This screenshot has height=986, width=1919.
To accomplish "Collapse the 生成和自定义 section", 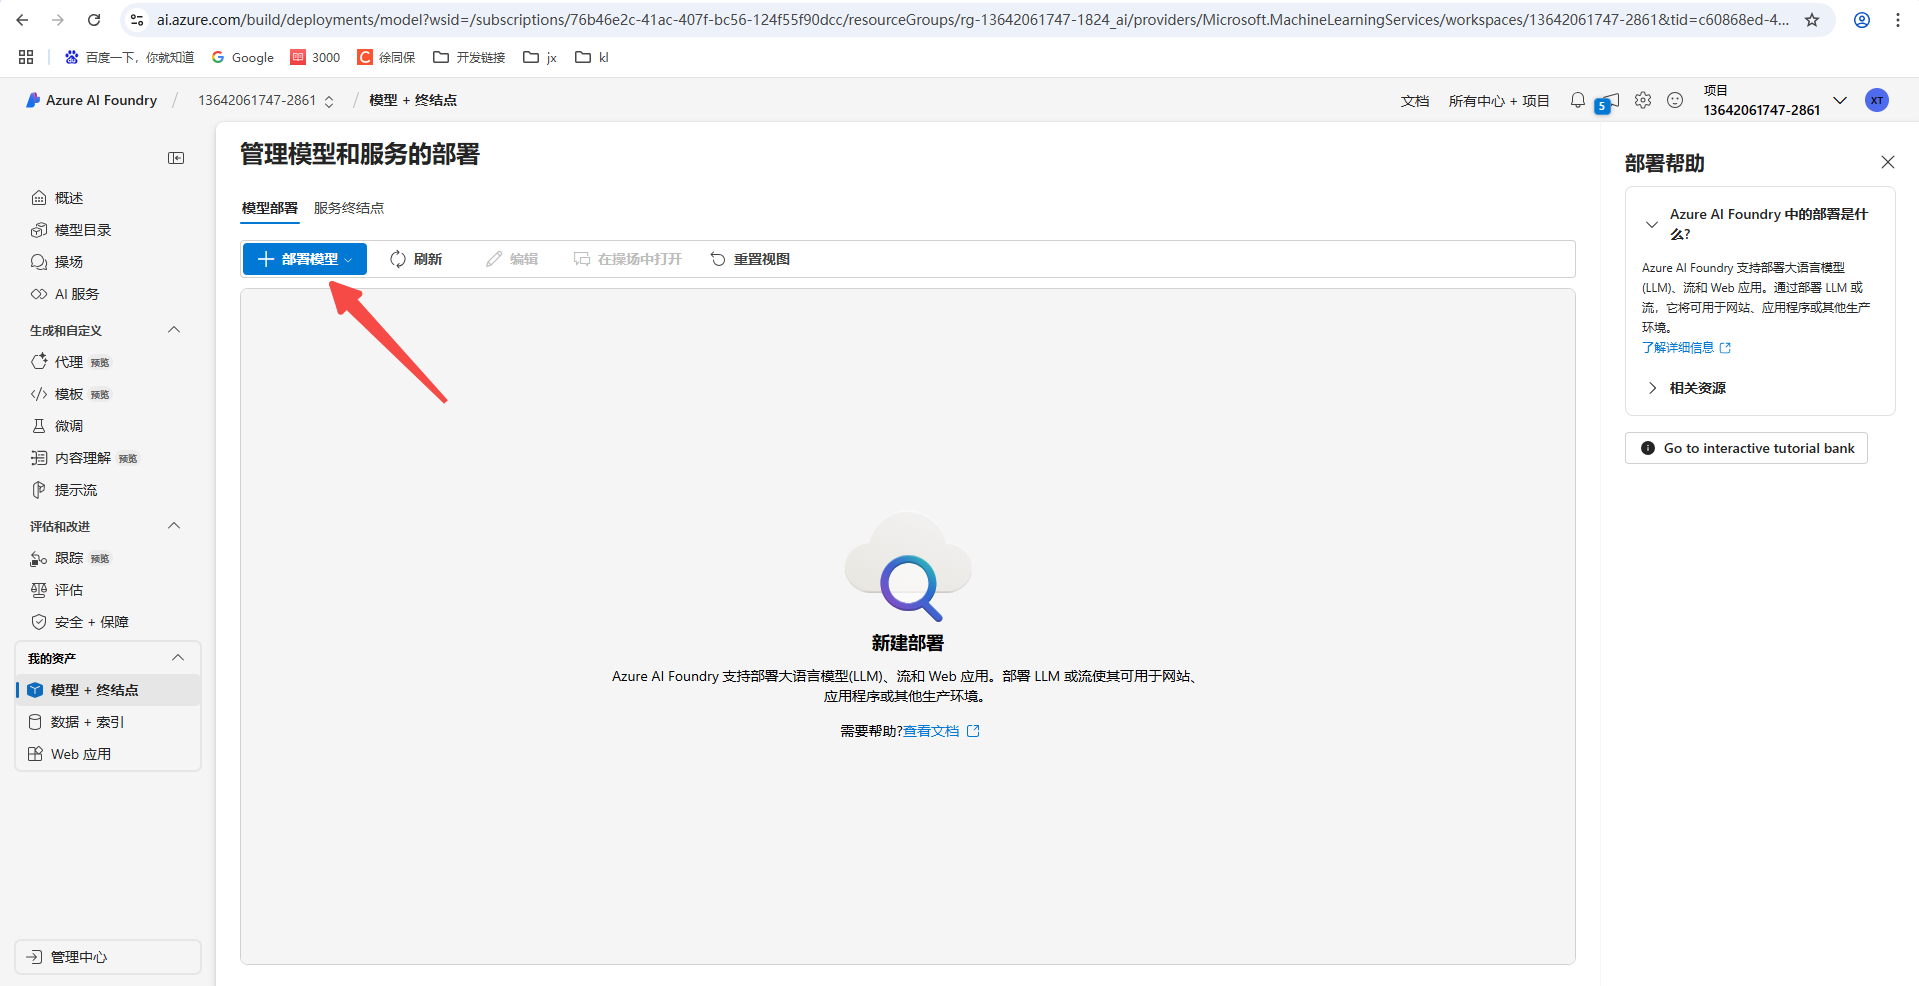I will click(174, 330).
